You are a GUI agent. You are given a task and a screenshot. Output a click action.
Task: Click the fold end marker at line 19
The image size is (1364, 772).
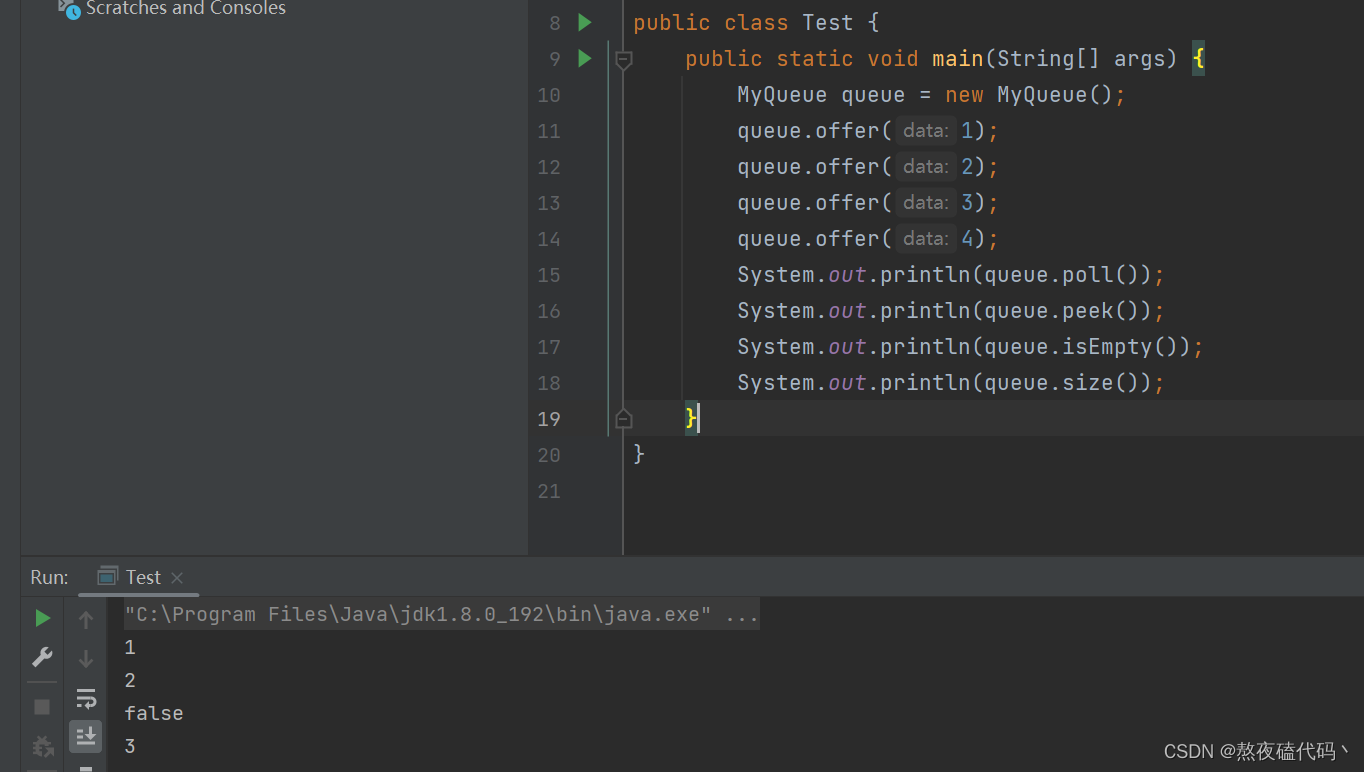(x=624, y=418)
